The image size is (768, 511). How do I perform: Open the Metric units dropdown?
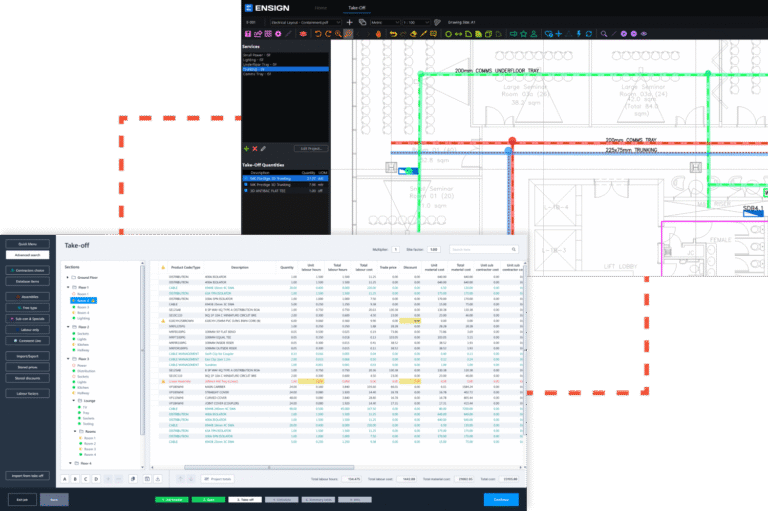385,22
